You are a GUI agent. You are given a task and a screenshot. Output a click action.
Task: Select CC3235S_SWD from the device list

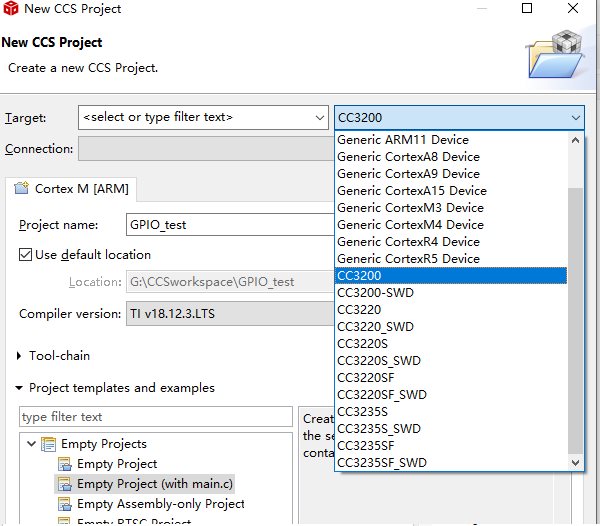pyautogui.click(x=379, y=429)
